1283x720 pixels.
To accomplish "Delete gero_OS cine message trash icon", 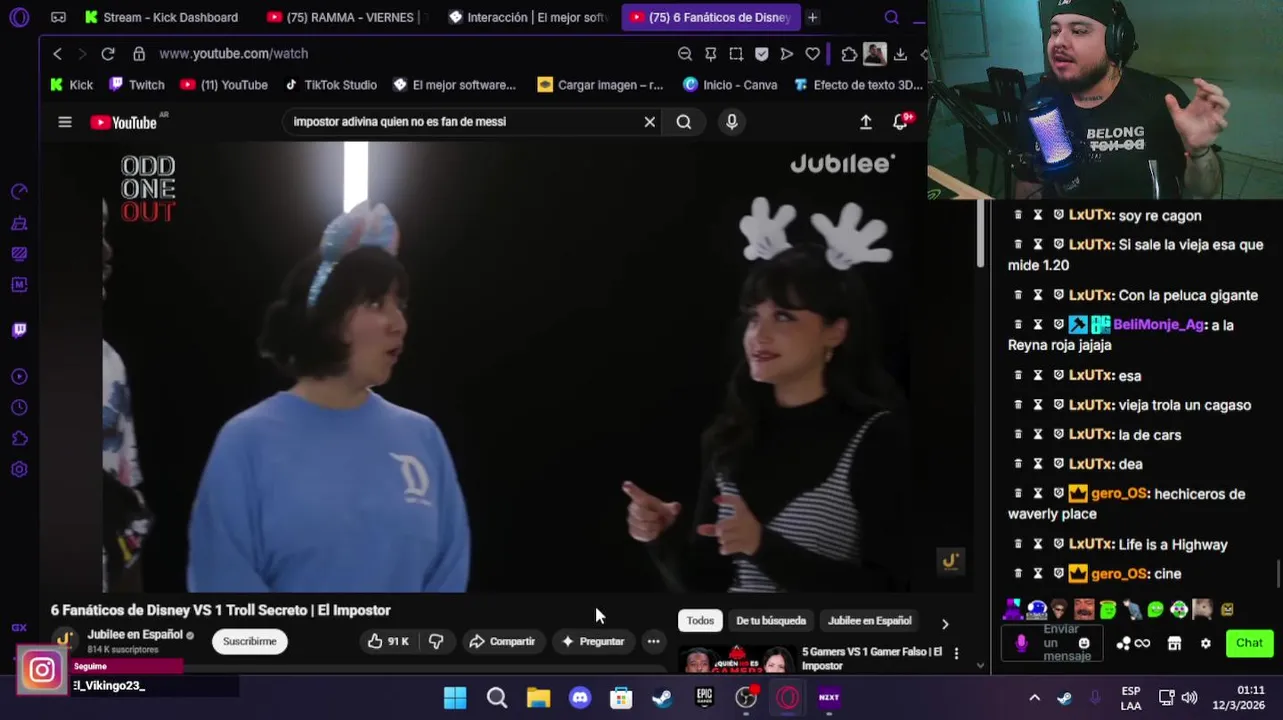I will click(x=1018, y=574).
